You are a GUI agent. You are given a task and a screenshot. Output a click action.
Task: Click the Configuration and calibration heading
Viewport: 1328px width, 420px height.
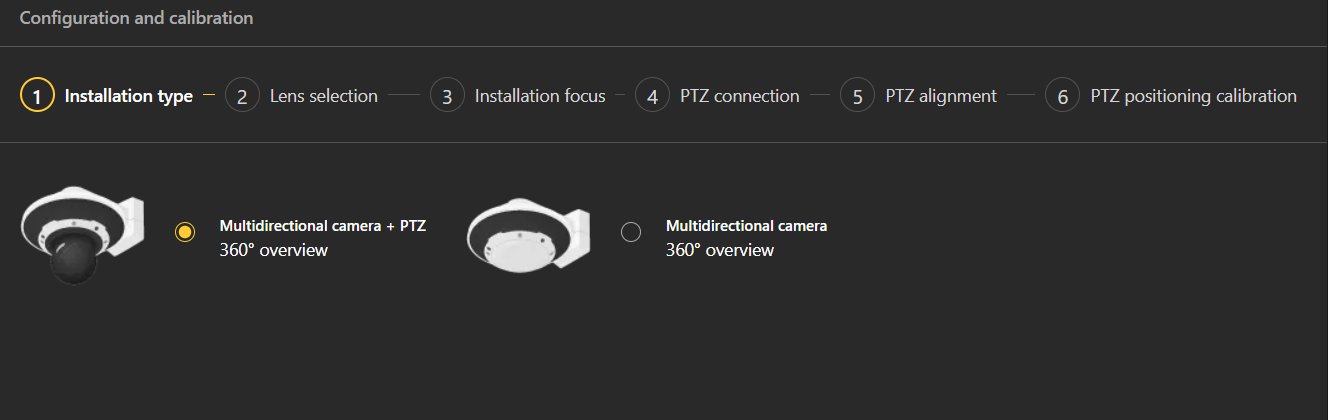click(x=136, y=18)
